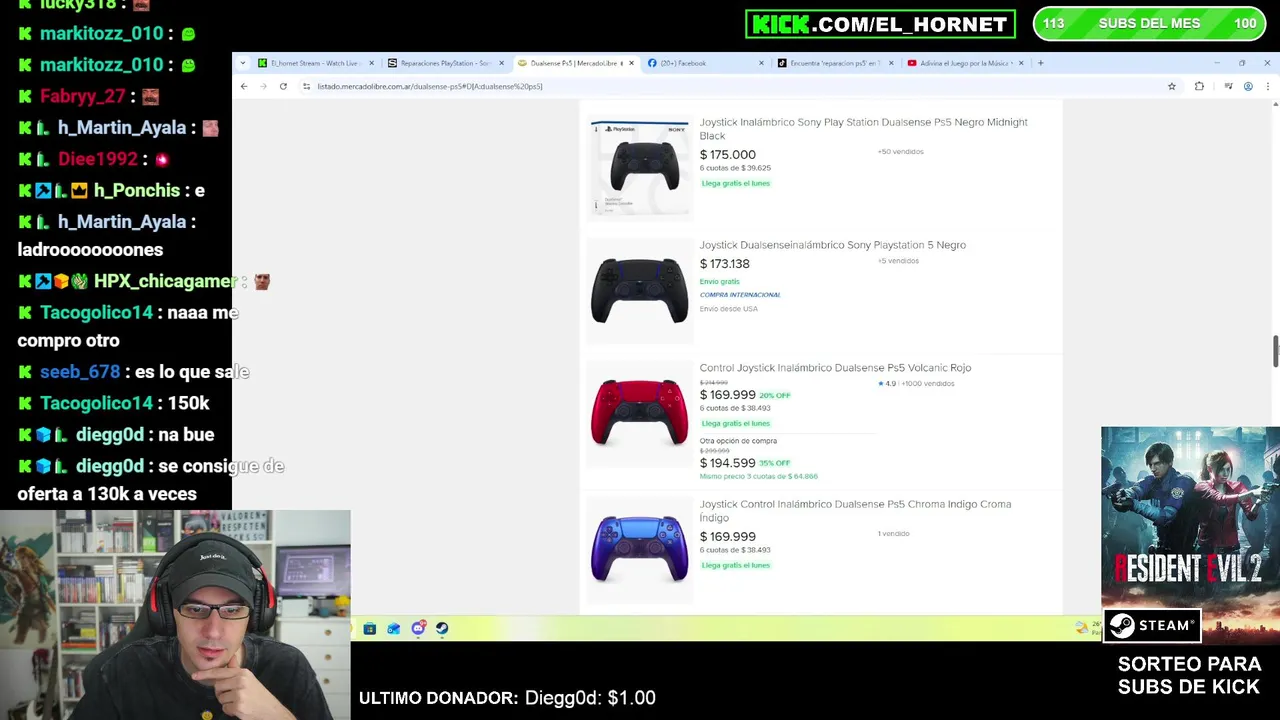Select the Dualsense Ps5 MercadoLibre tab

[575, 63]
